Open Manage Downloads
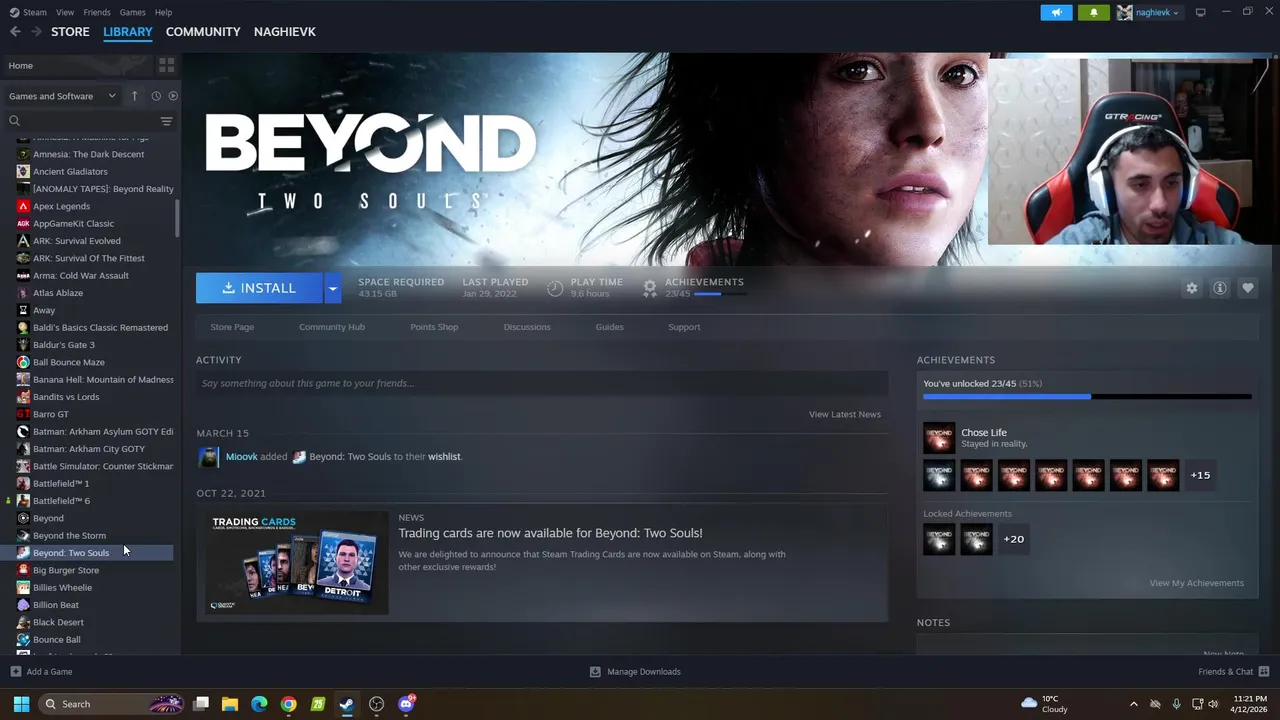The image size is (1280, 720). [x=635, y=672]
